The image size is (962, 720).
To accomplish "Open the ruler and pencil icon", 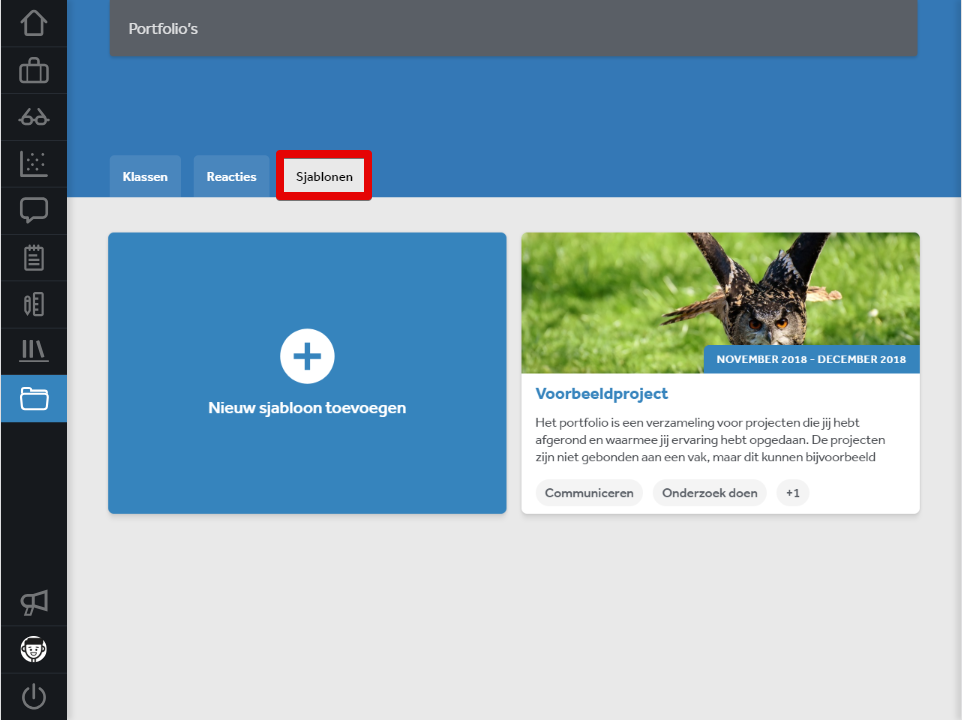I will [34, 304].
